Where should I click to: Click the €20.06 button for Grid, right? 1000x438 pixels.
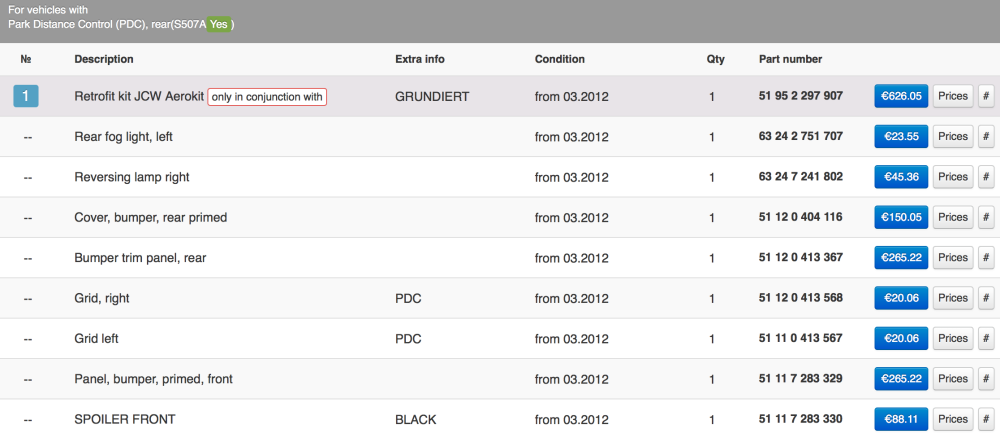coord(901,298)
